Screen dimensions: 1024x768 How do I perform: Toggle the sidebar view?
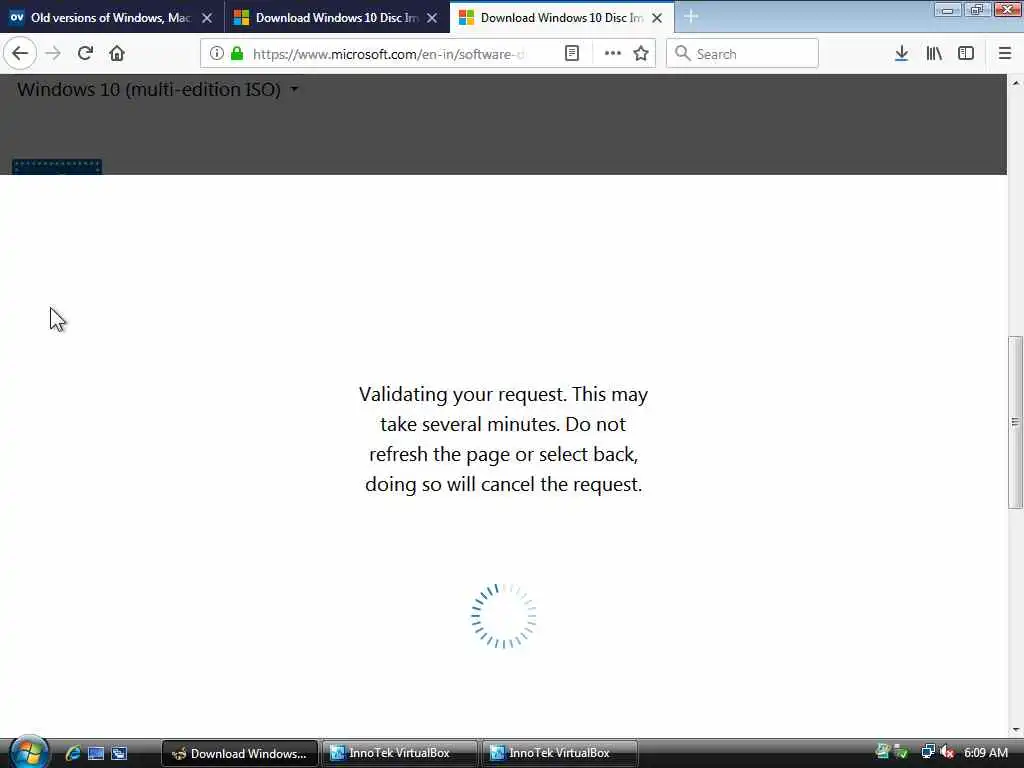(x=966, y=54)
